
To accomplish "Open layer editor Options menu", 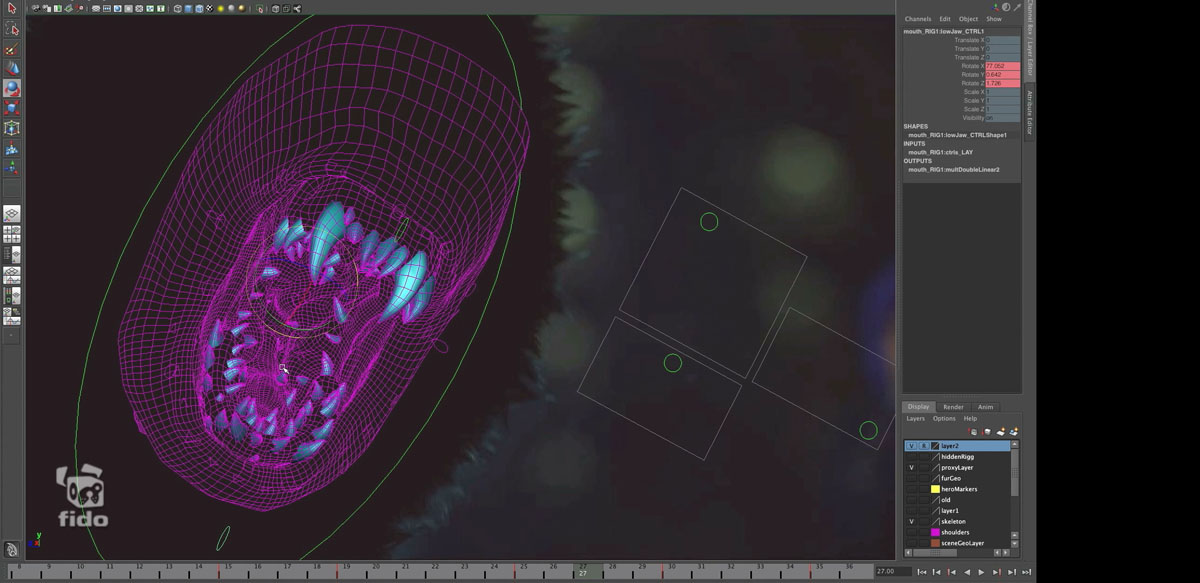I will [944, 419].
